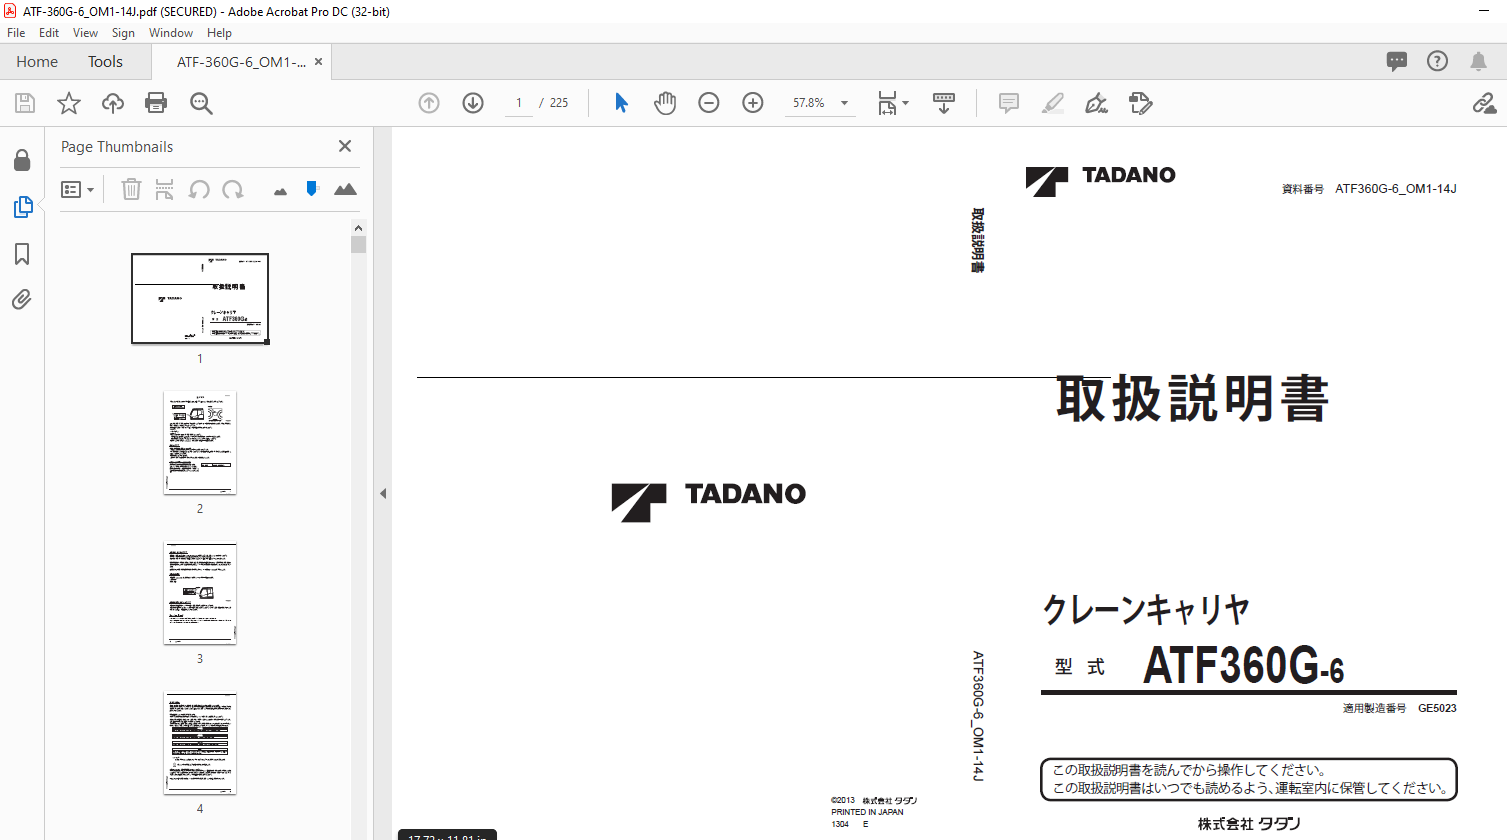Expand the fit page options arrow
Screen dimensions: 1507x840
(905, 103)
